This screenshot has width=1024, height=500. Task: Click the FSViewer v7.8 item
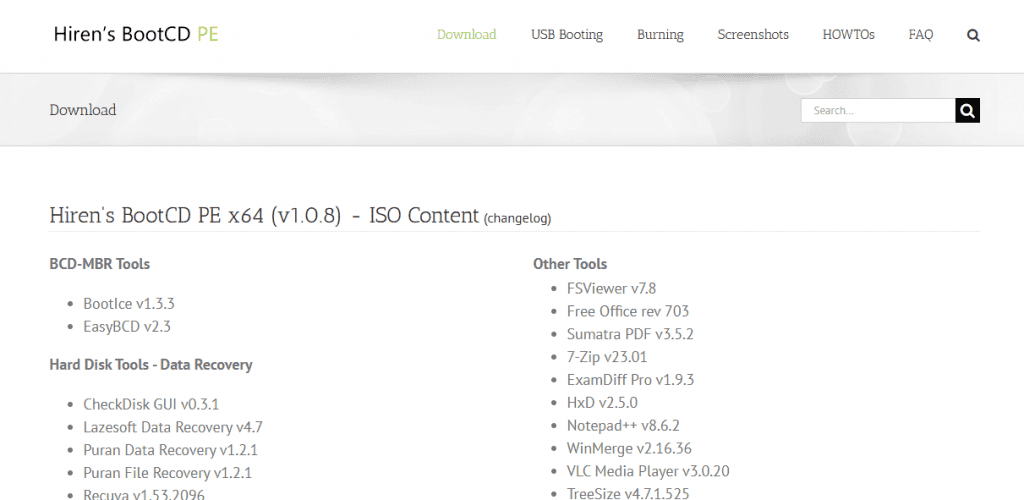611,288
